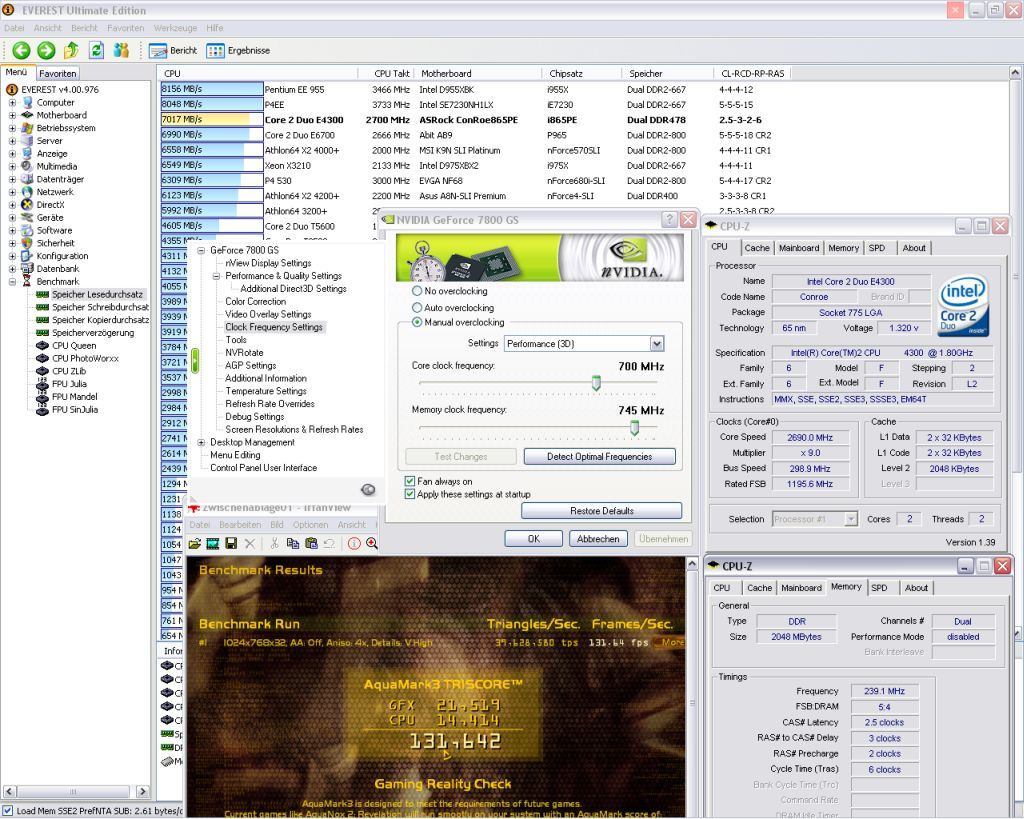Expand the Desktop Management node

[201, 442]
